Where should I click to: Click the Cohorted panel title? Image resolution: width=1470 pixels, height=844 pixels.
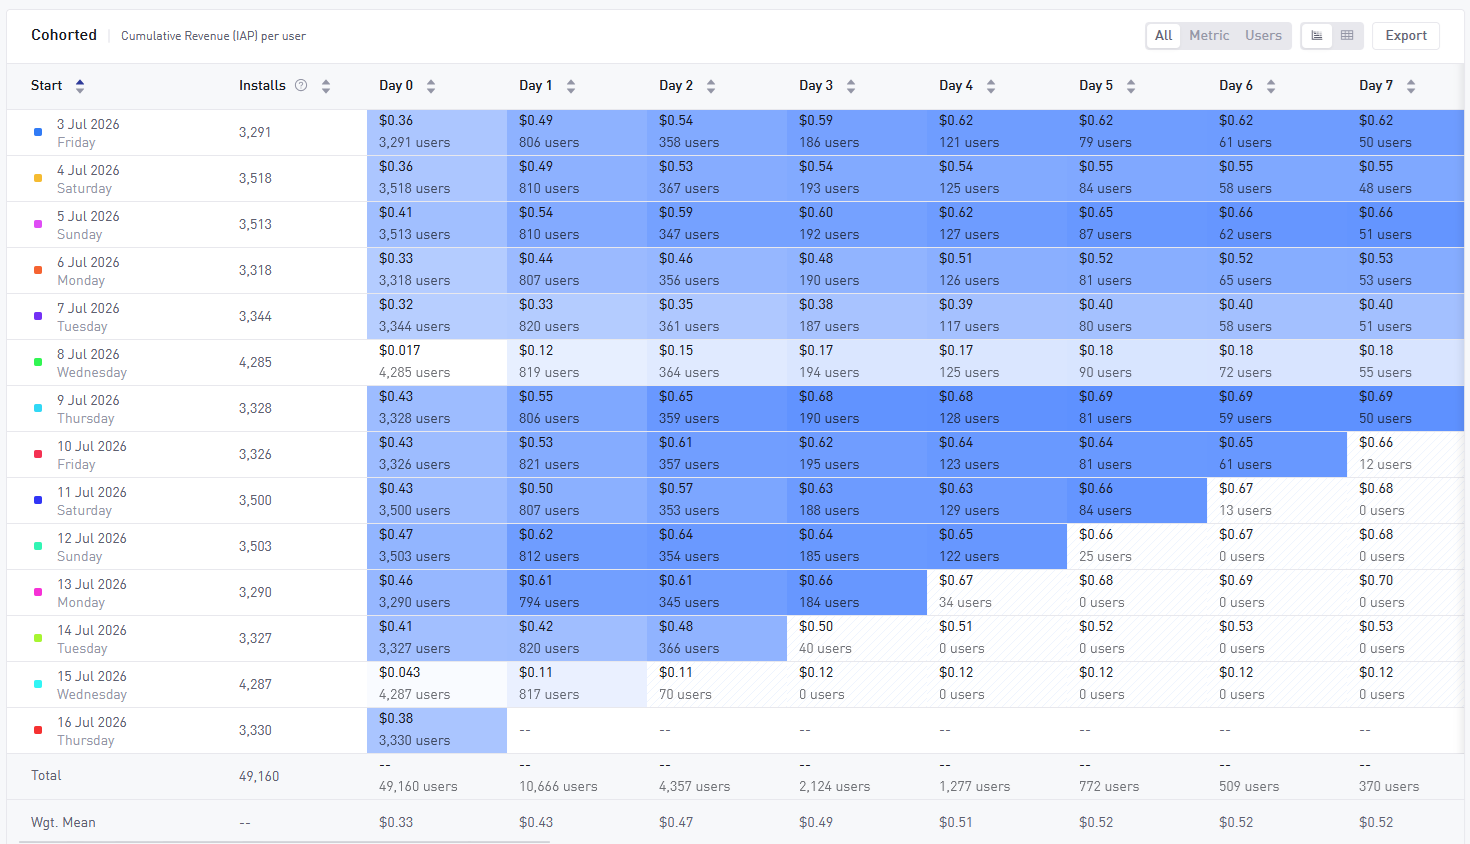[64, 35]
